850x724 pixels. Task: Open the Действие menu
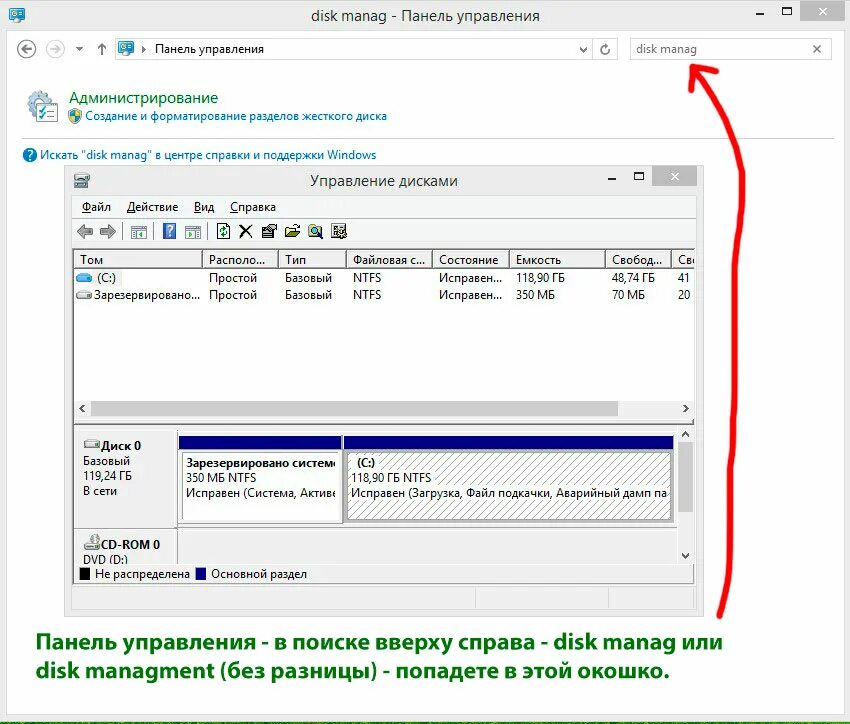(x=152, y=207)
